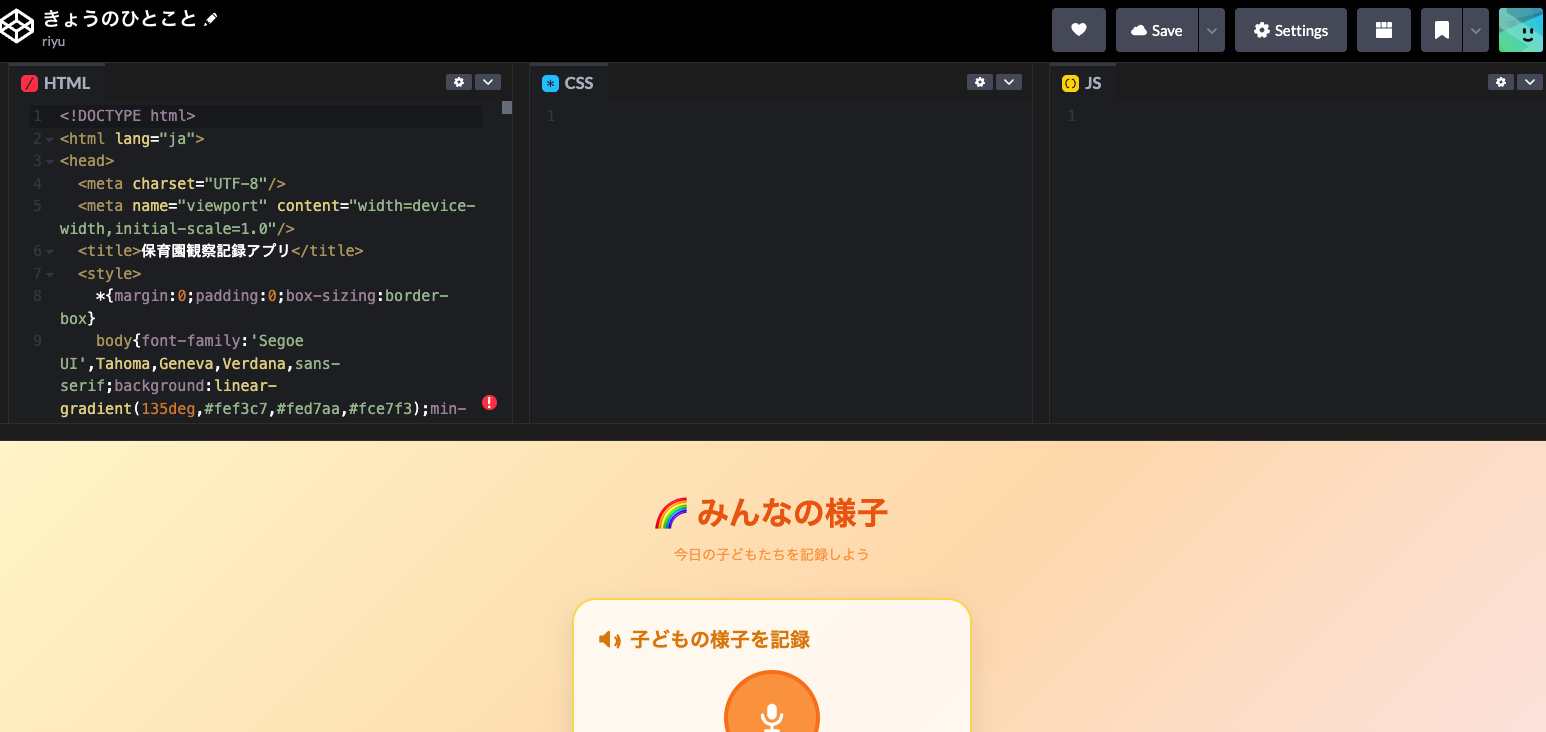Expand HTML editor chevron menu
Image resolution: width=1546 pixels, height=732 pixels.
(x=488, y=82)
